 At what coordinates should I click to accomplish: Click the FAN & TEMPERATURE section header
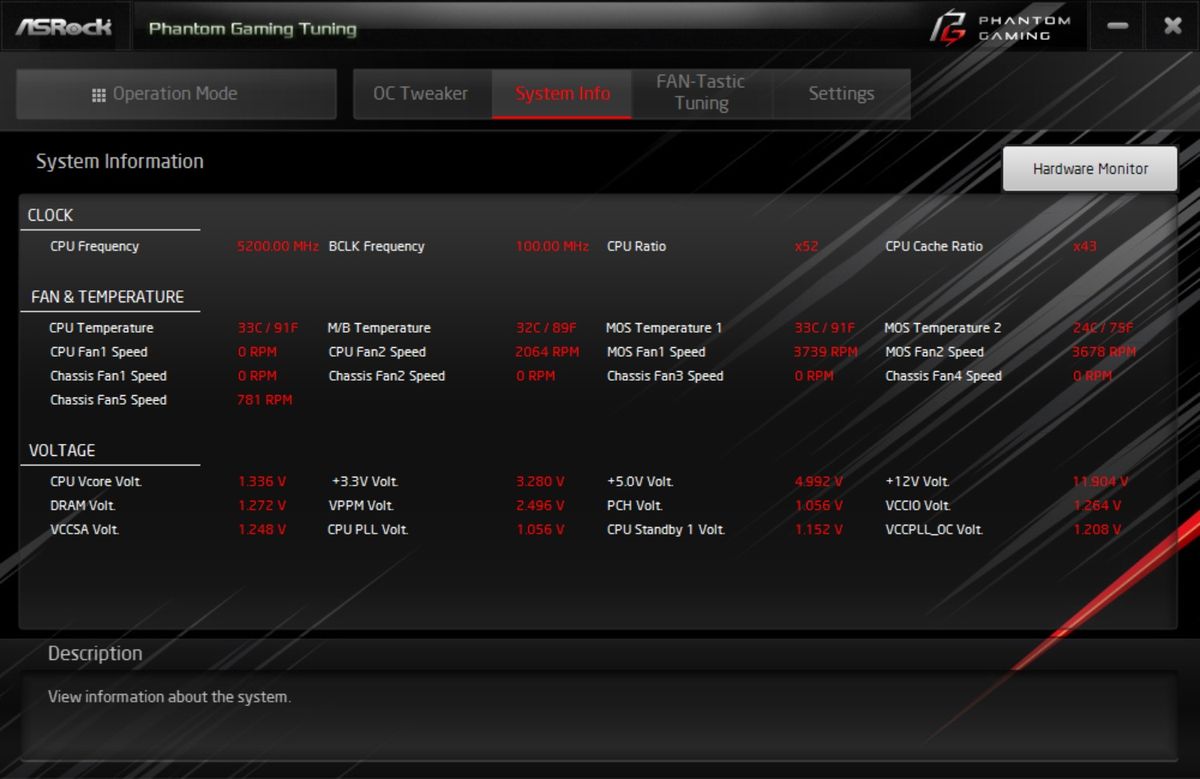(x=107, y=297)
